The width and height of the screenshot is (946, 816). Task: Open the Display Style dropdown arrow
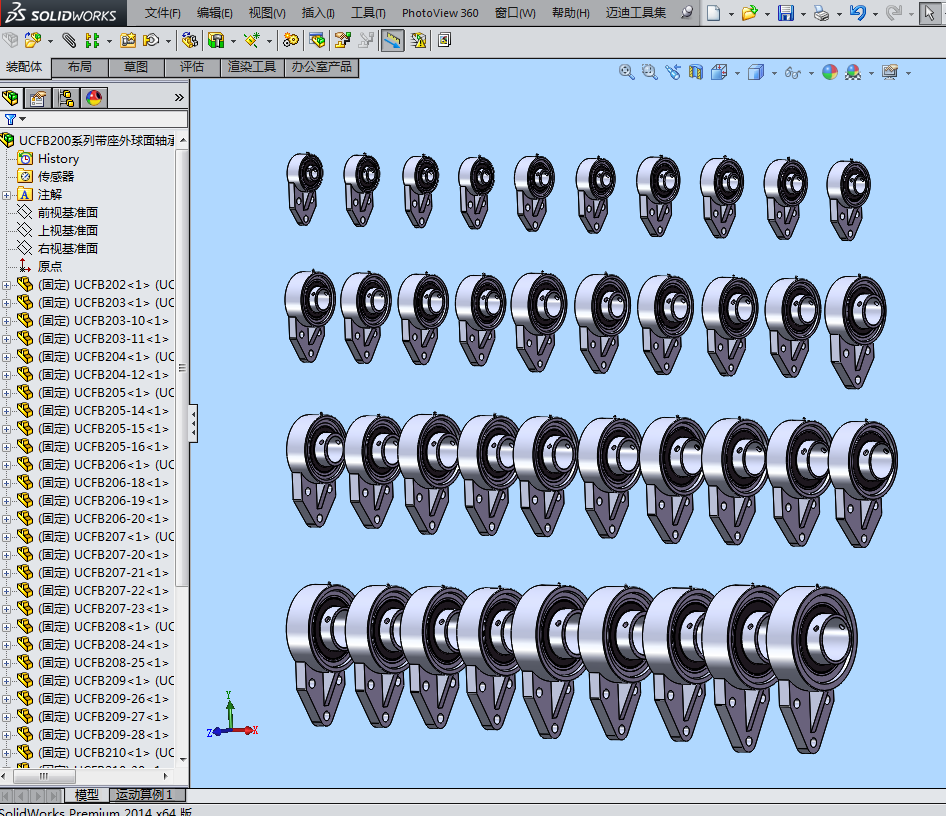(x=774, y=74)
